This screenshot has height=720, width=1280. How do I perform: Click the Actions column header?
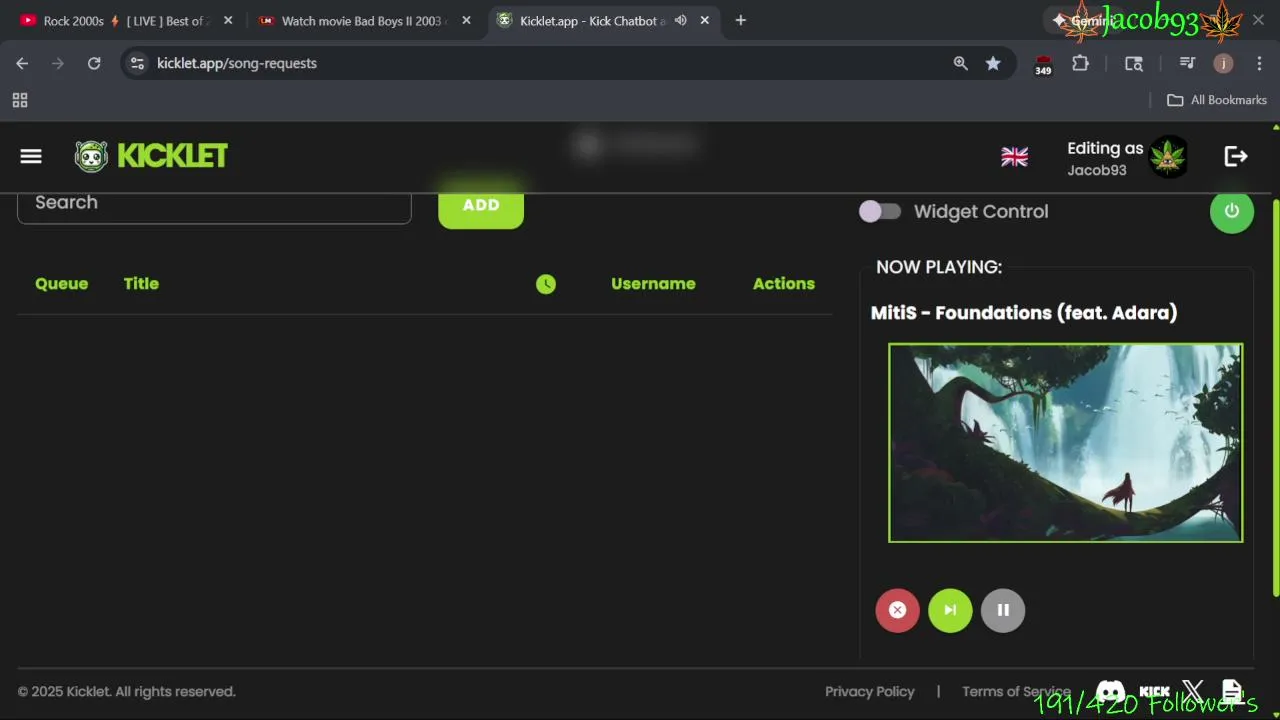pyautogui.click(x=784, y=284)
